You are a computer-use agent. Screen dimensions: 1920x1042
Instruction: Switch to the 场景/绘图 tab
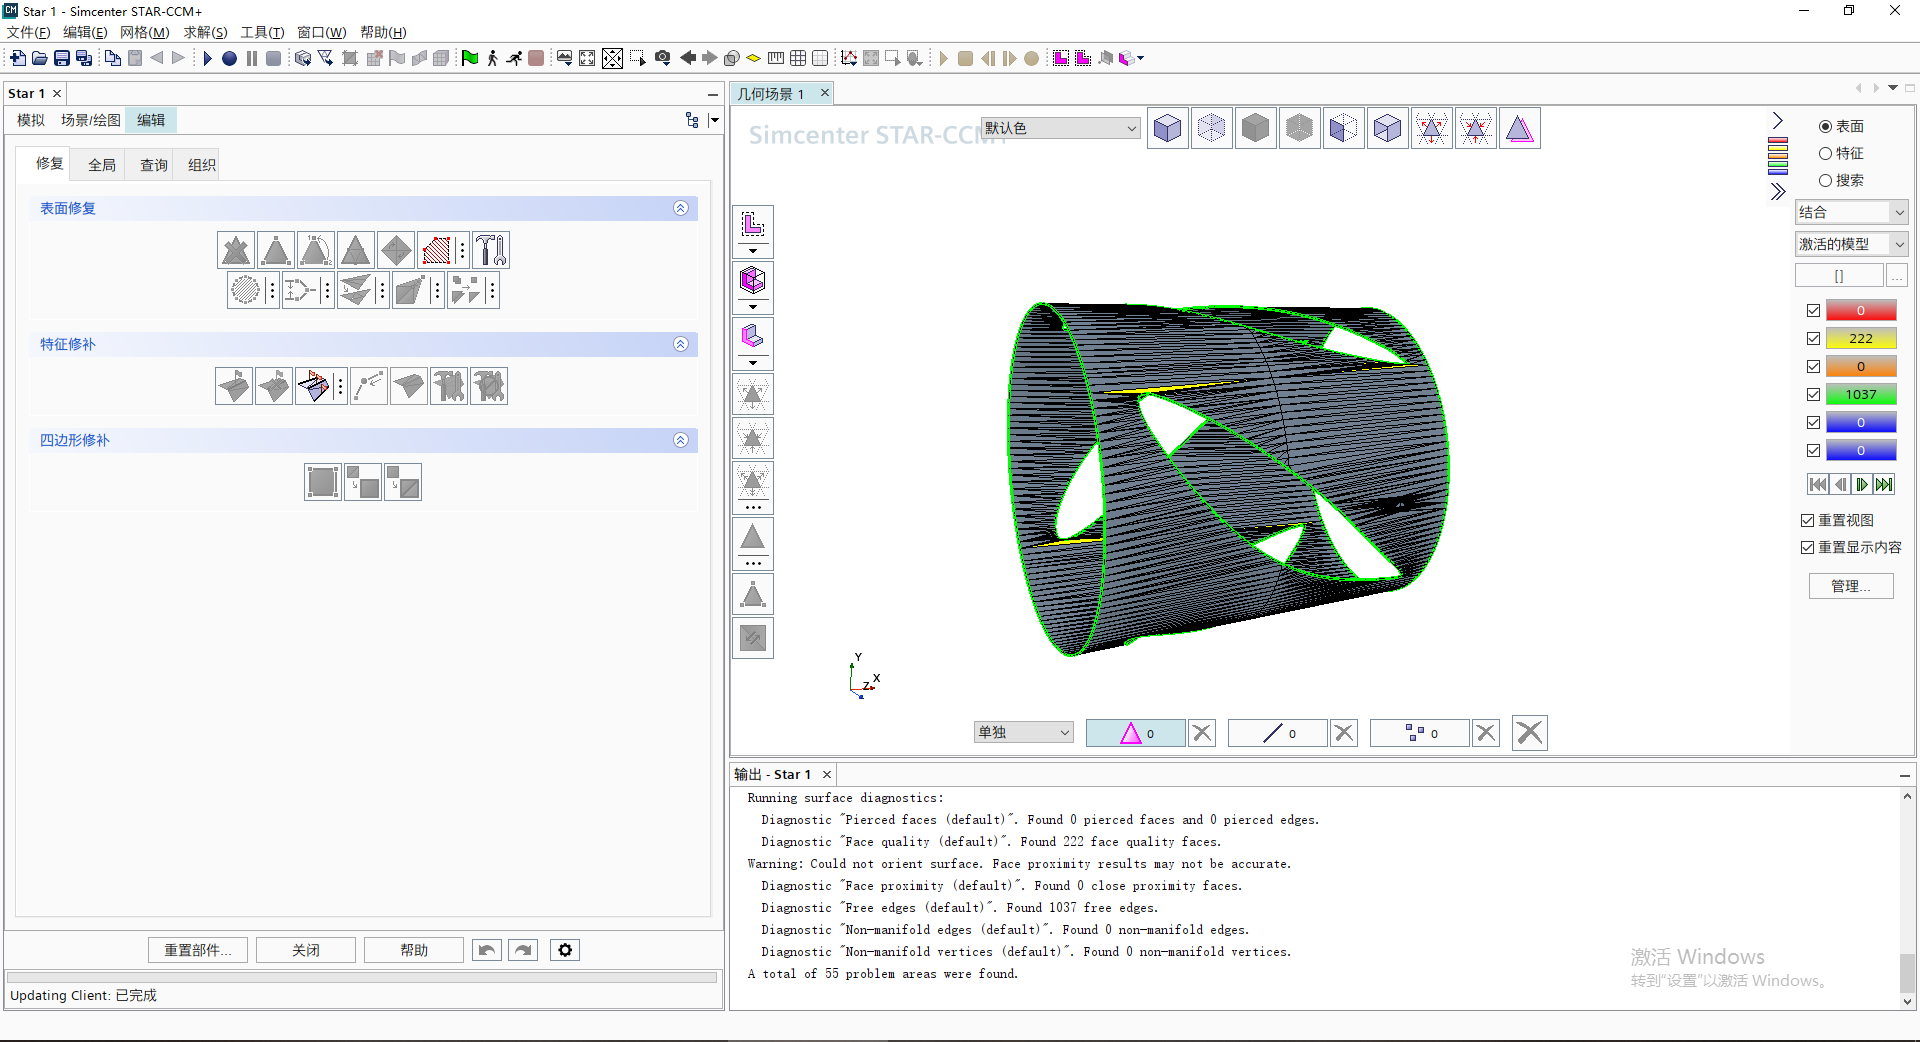[91, 120]
